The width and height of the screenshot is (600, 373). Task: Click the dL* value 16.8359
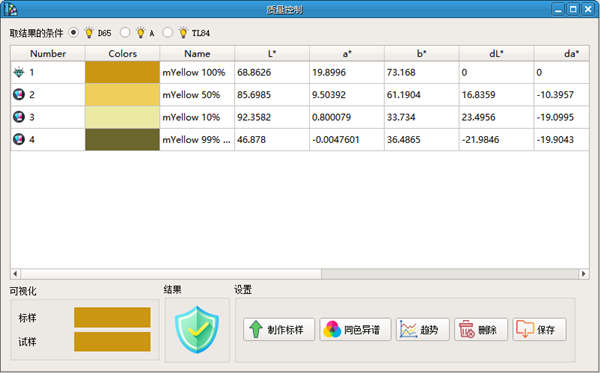tap(478, 94)
